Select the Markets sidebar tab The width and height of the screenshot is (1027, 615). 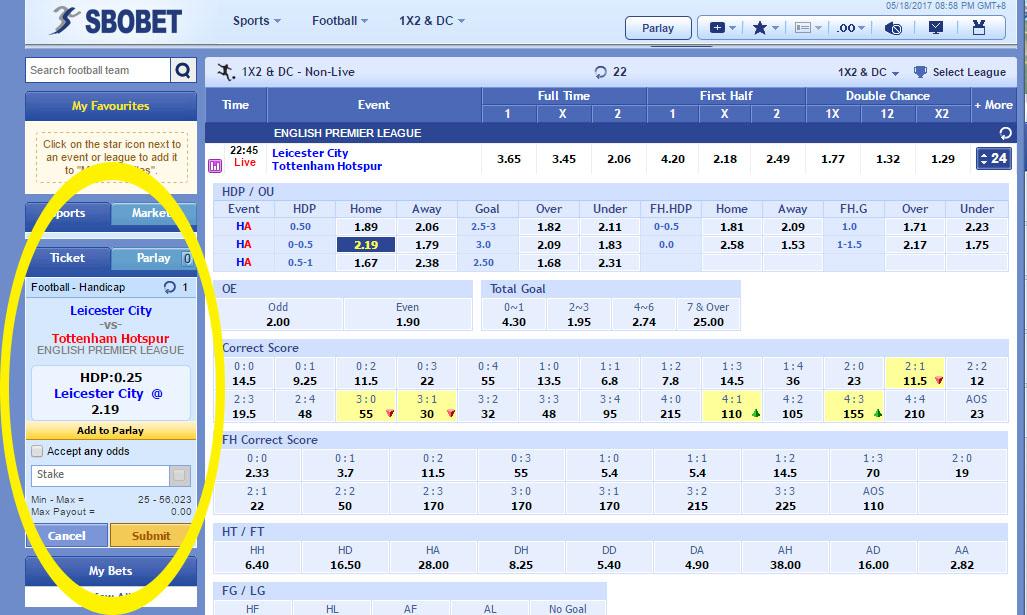[153, 213]
